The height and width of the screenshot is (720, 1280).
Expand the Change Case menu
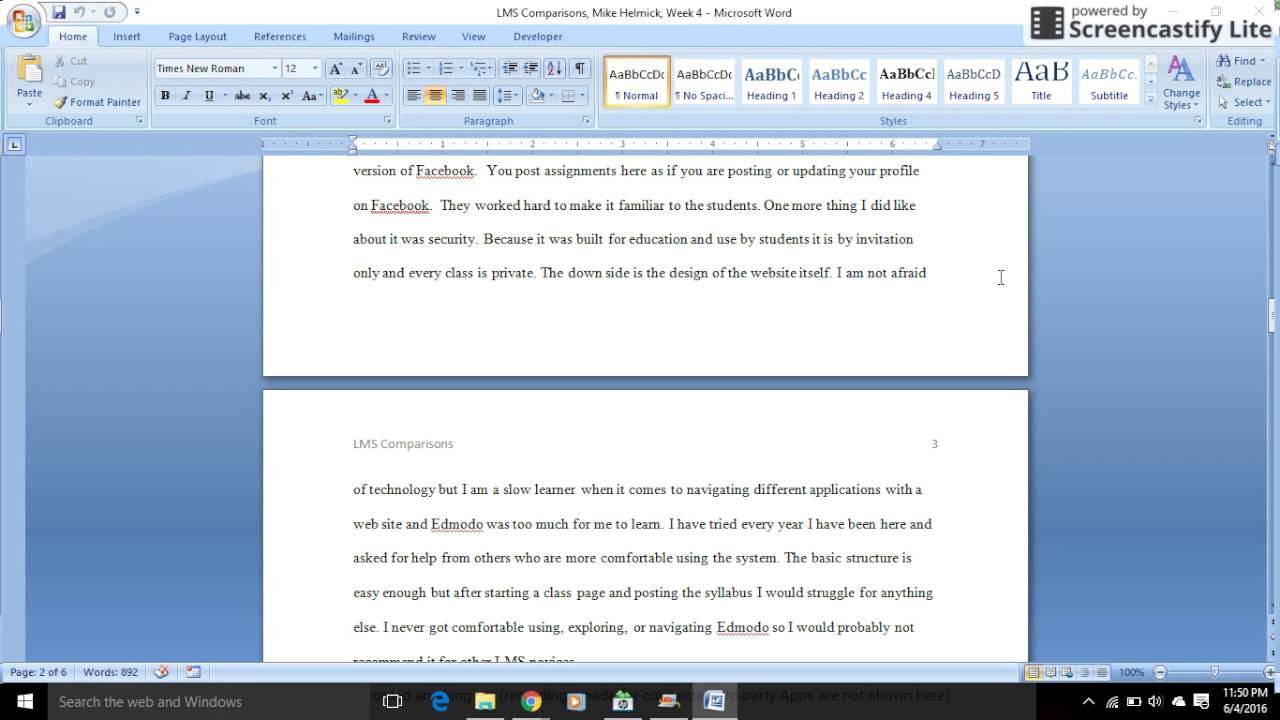click(313, 96)
